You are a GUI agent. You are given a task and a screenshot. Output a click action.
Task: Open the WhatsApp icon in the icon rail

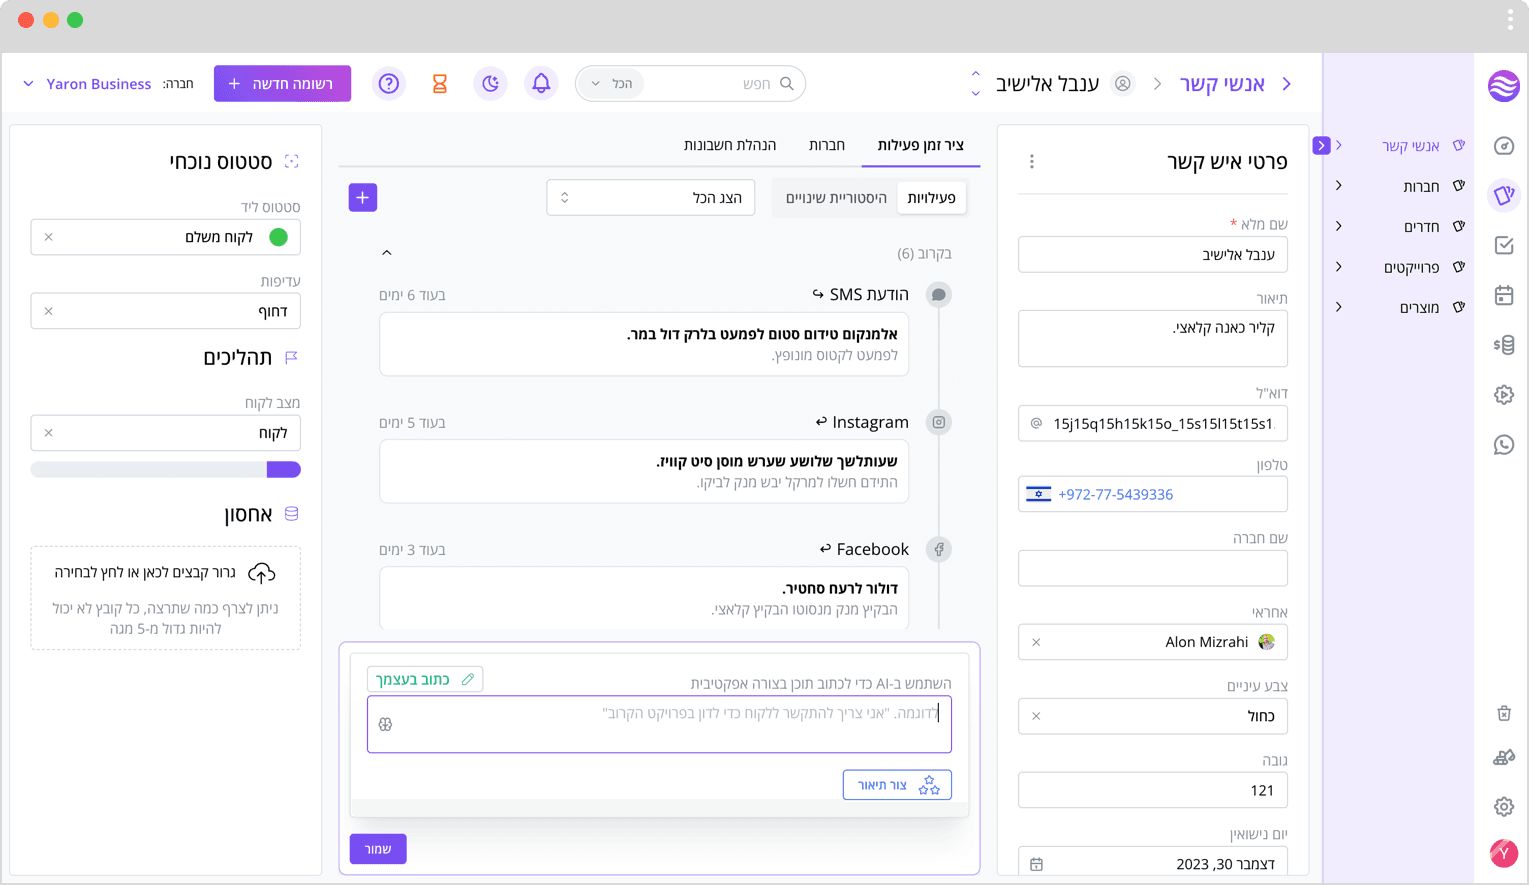(x=1504, y=445)
